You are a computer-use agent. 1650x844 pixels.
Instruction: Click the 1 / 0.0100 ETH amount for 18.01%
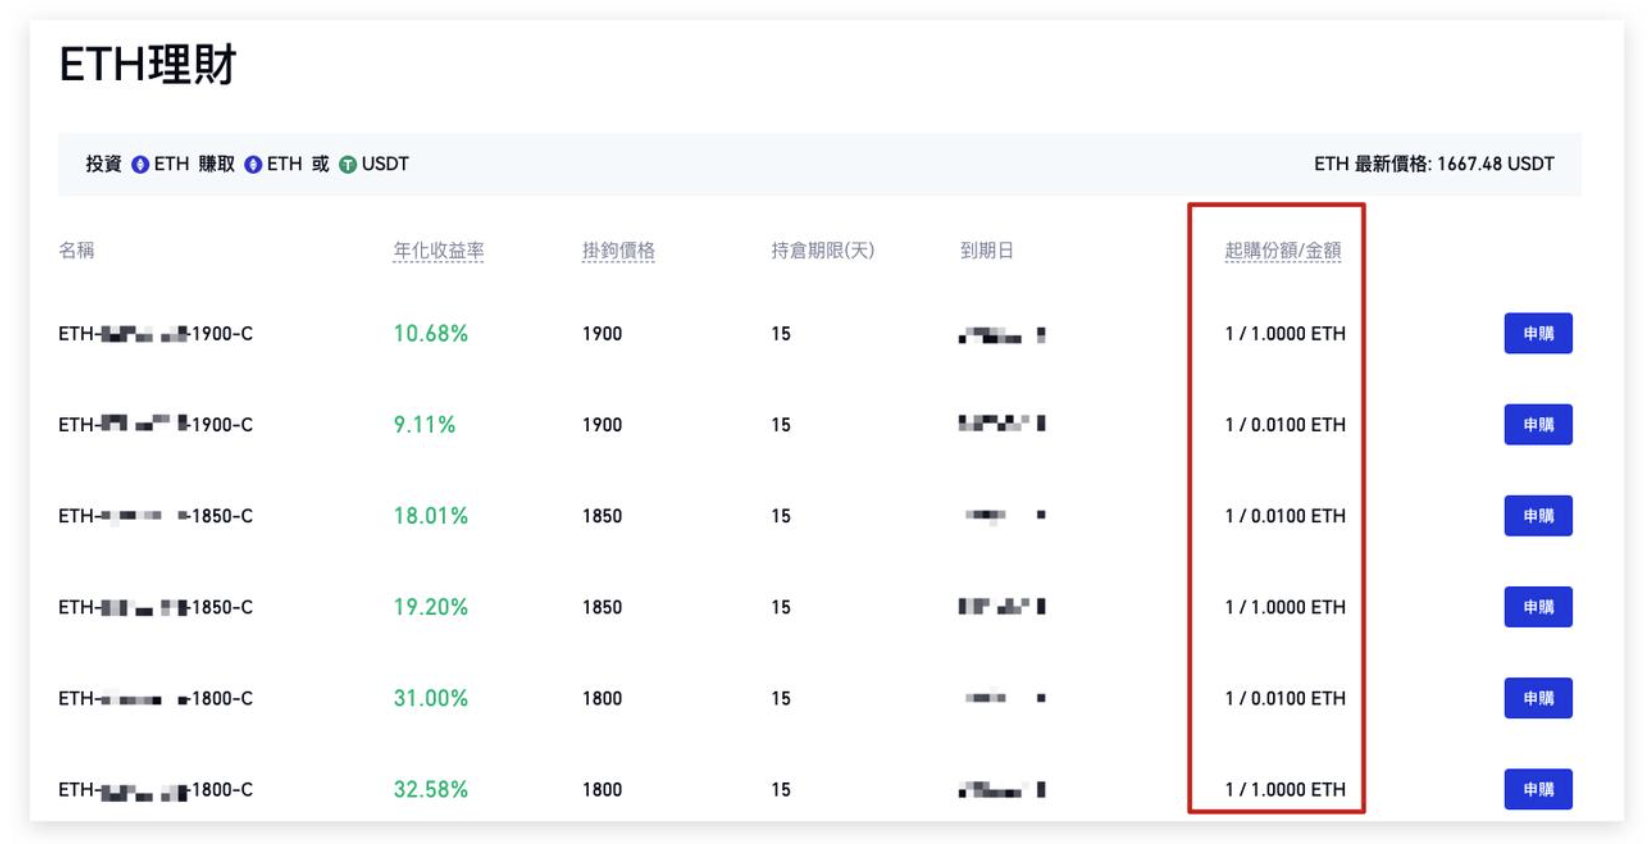coord(1285,515)
